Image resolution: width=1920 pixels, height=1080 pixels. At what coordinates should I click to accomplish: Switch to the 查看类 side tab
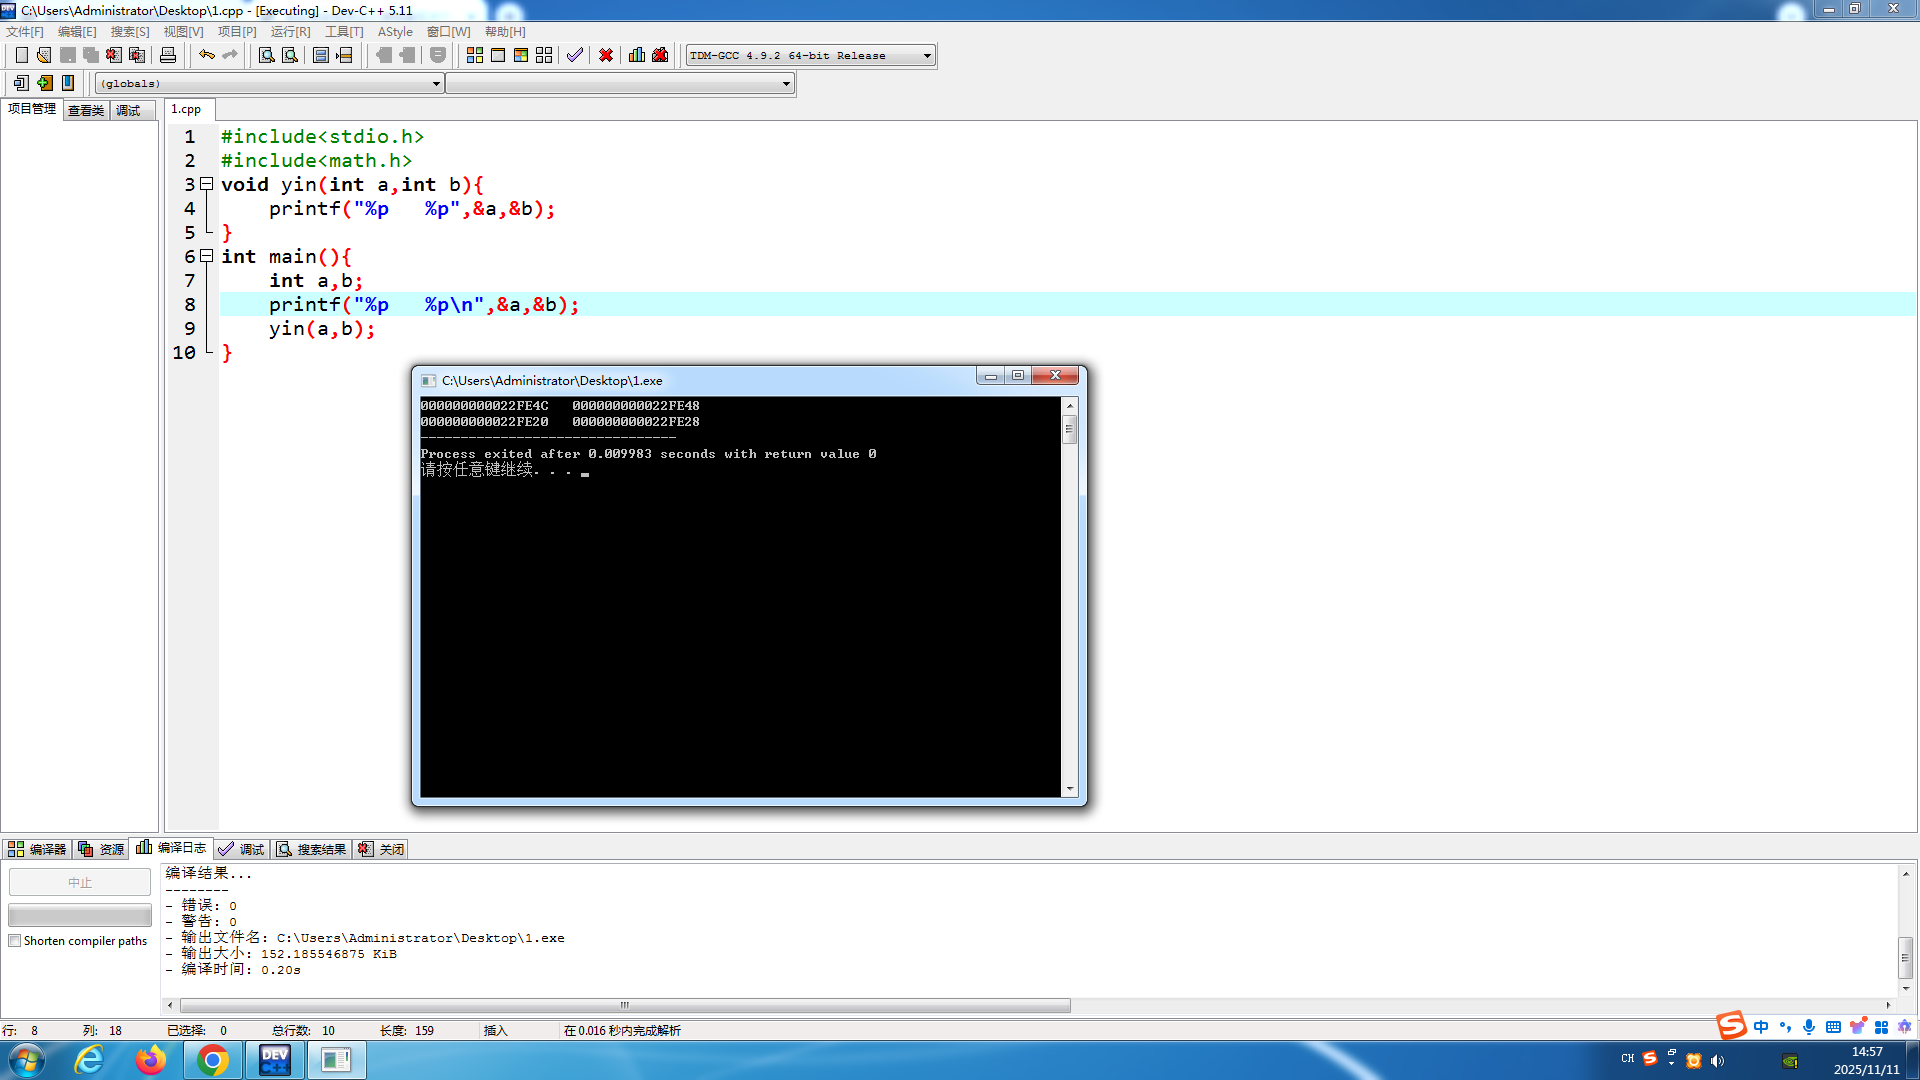coord(86,110)
